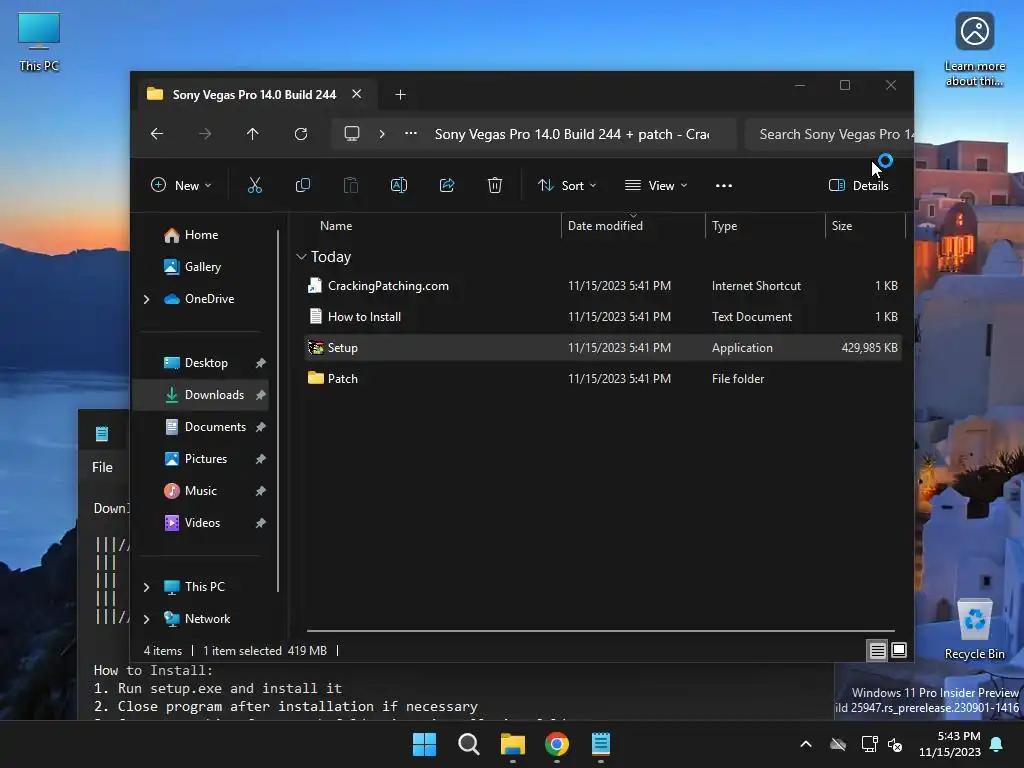Image resolution: width=1024 pixels, height=768 pixels.
Task: Sort by the Type column header
Action: click(724, 225)
